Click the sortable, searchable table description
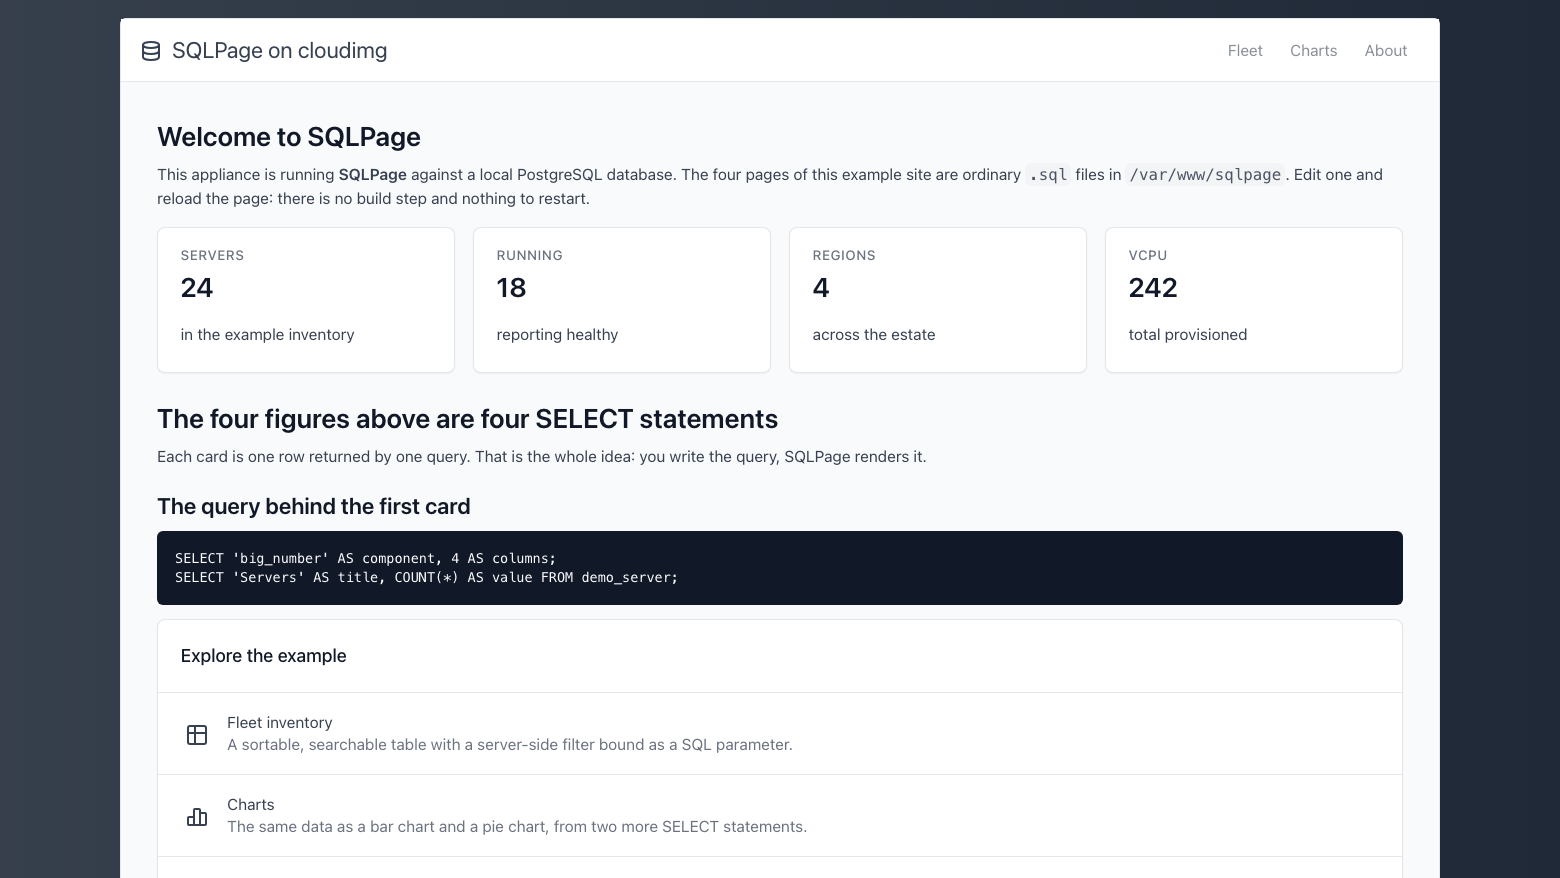Screen dimensions: 1560x878 tap(510, 745)
